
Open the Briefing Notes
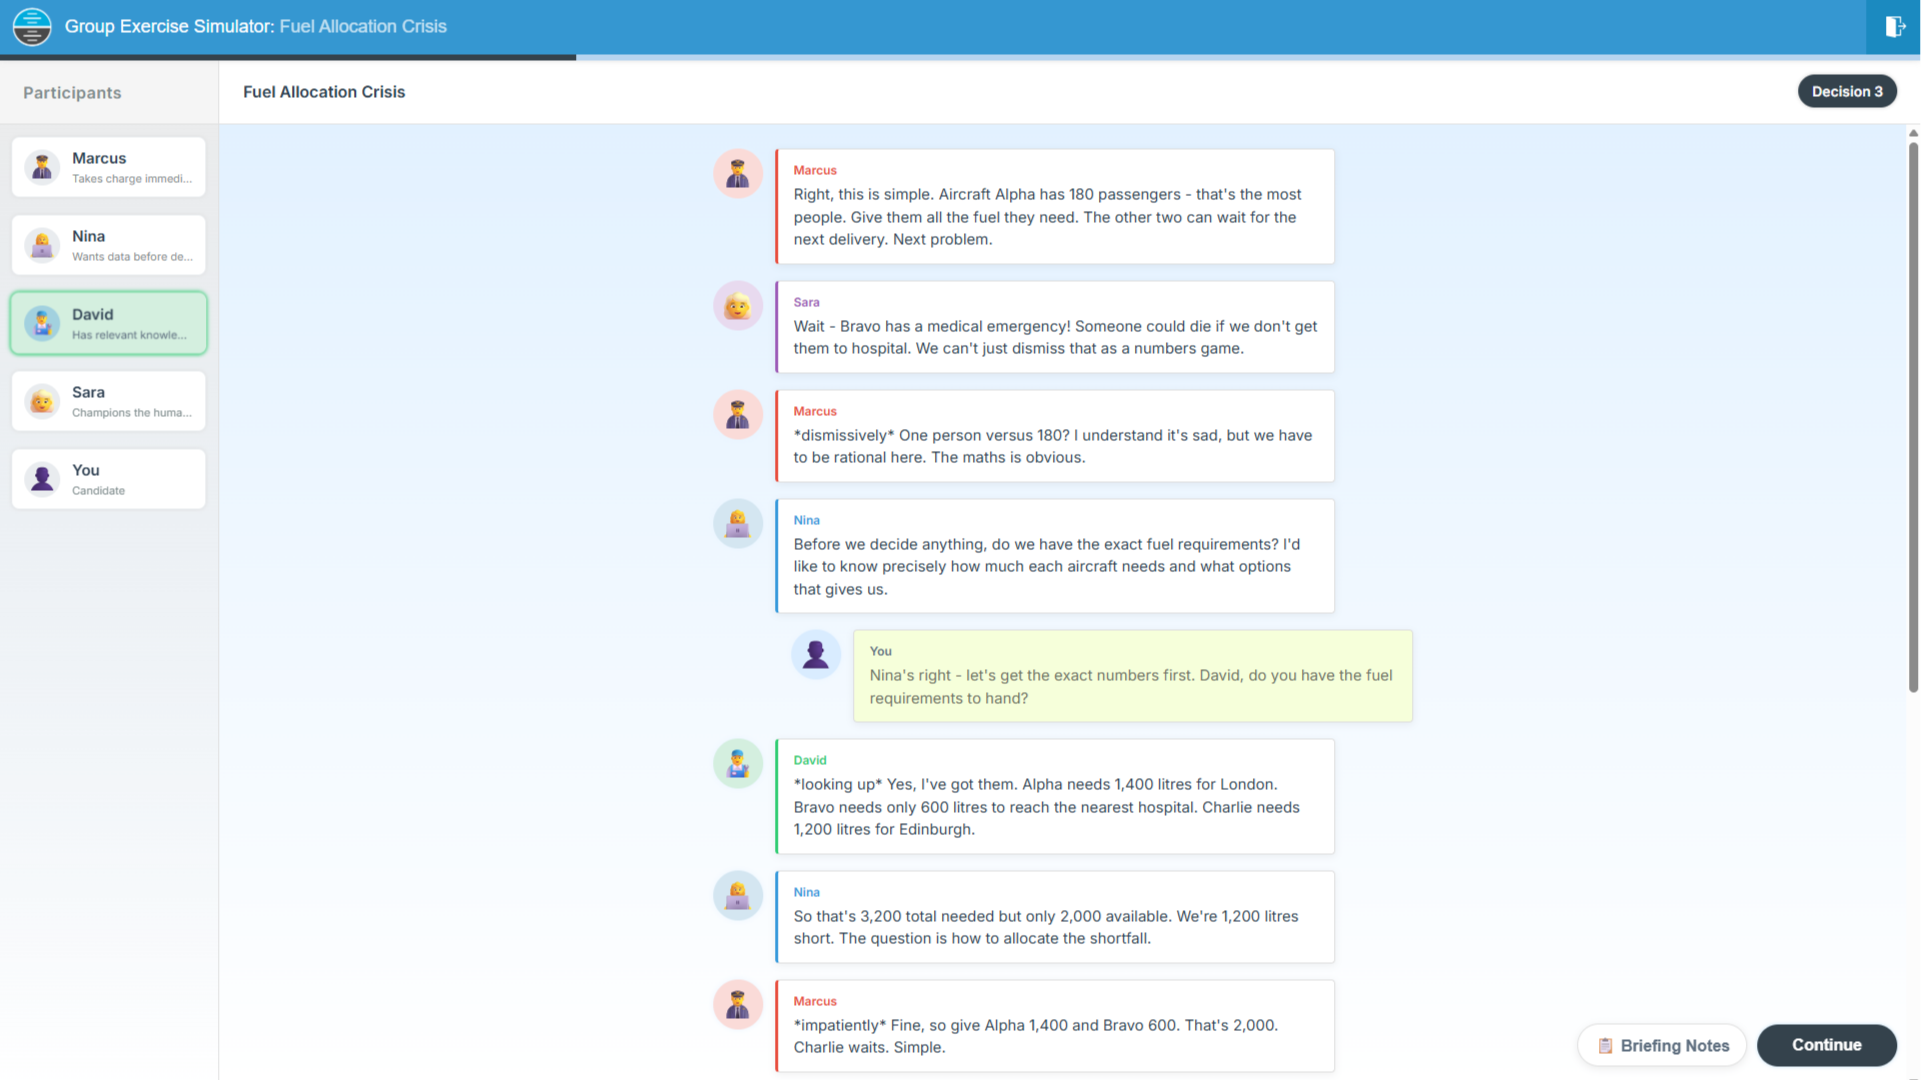[x=1662, y=1046]
